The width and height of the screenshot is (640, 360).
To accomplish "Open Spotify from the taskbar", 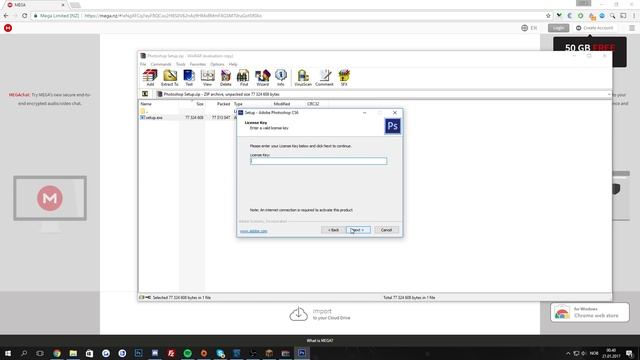I will tap(187, 353).
